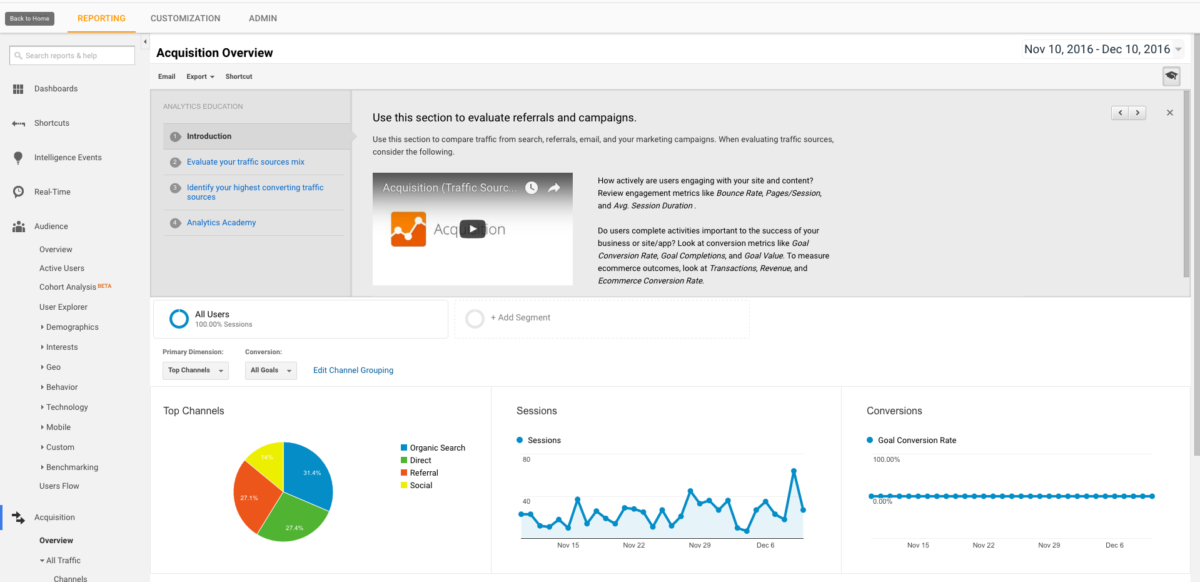Click the Search reports & help field
This screenshot has width=1200, height=582.
click(x=73, y=56)
